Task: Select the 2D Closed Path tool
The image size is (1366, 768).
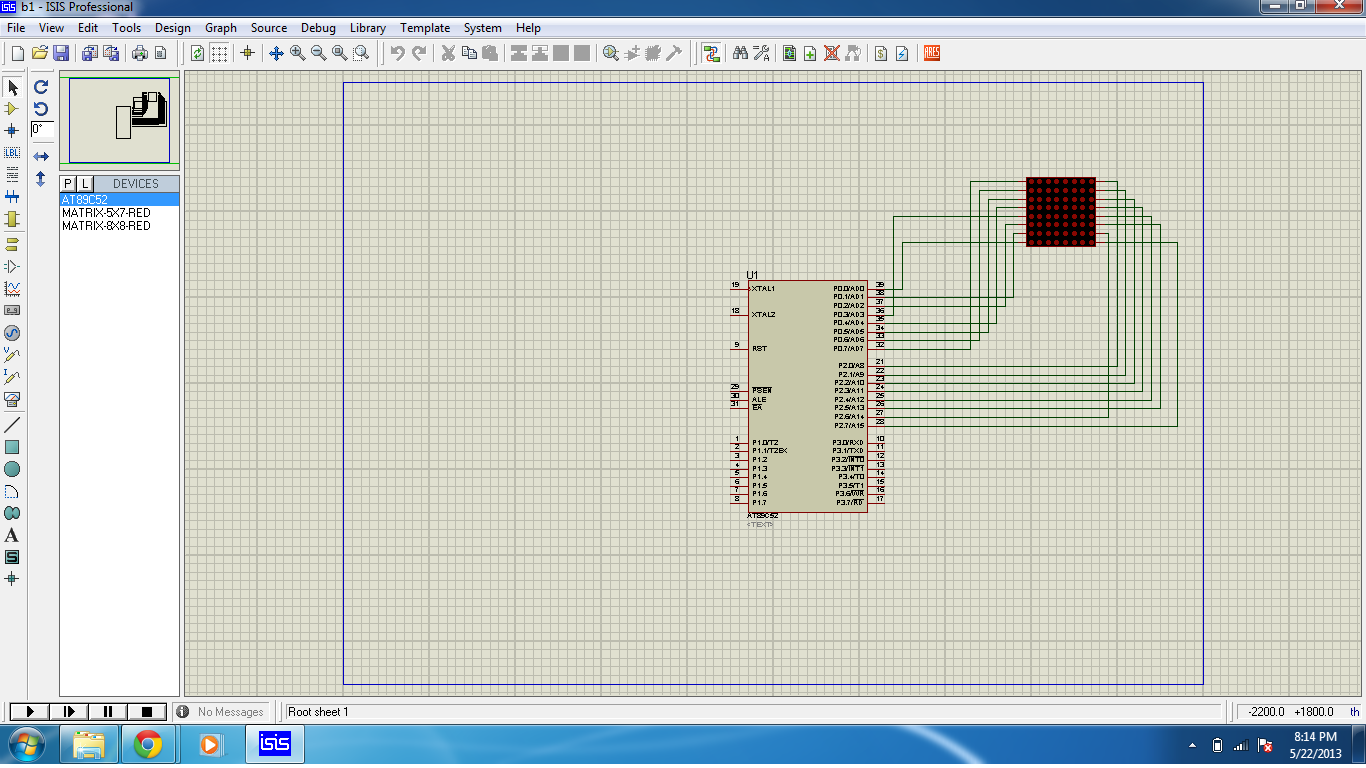Action: (12, 513)
